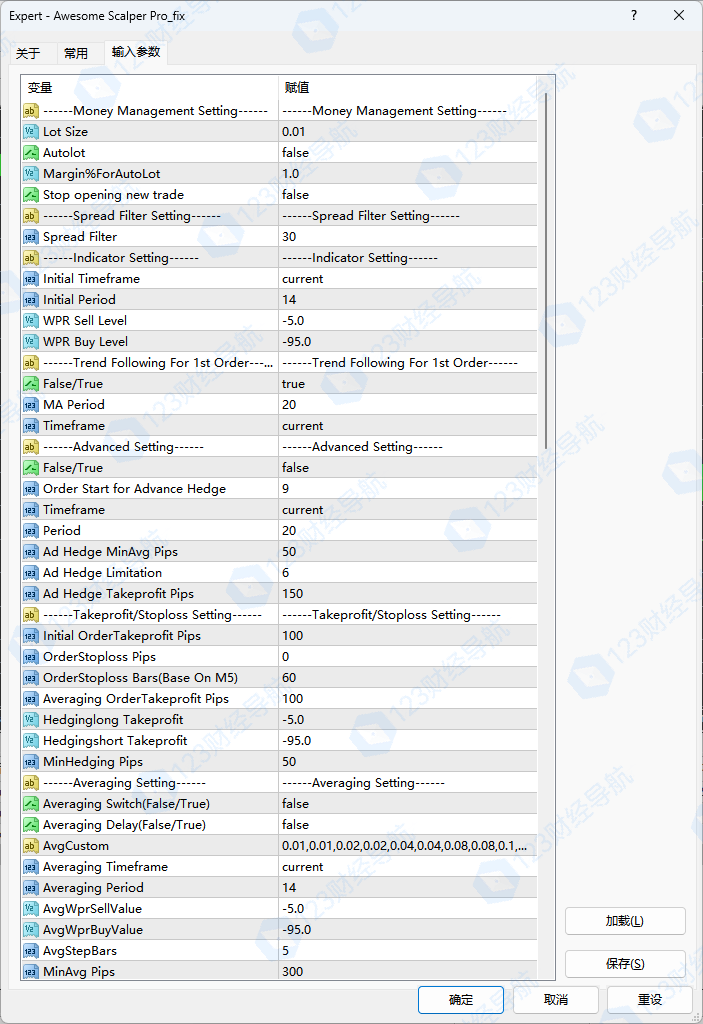
Task: Click the parameter list vertical scrollbar thumb
Action: (546, 270)
